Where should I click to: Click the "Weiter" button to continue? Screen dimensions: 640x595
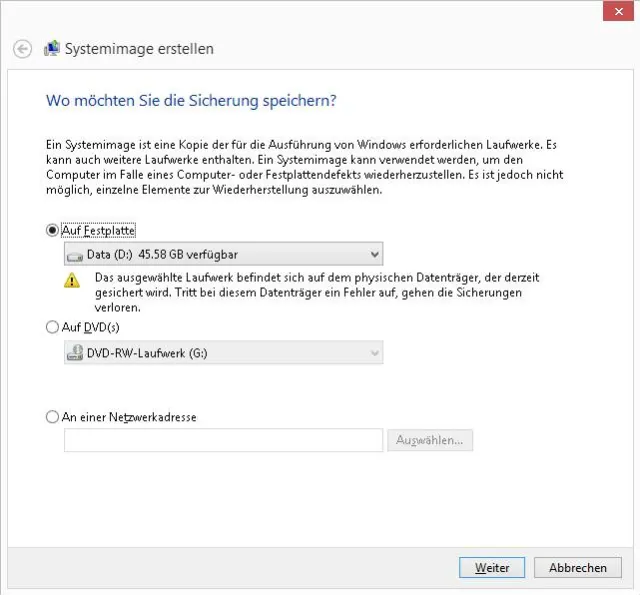492,567
